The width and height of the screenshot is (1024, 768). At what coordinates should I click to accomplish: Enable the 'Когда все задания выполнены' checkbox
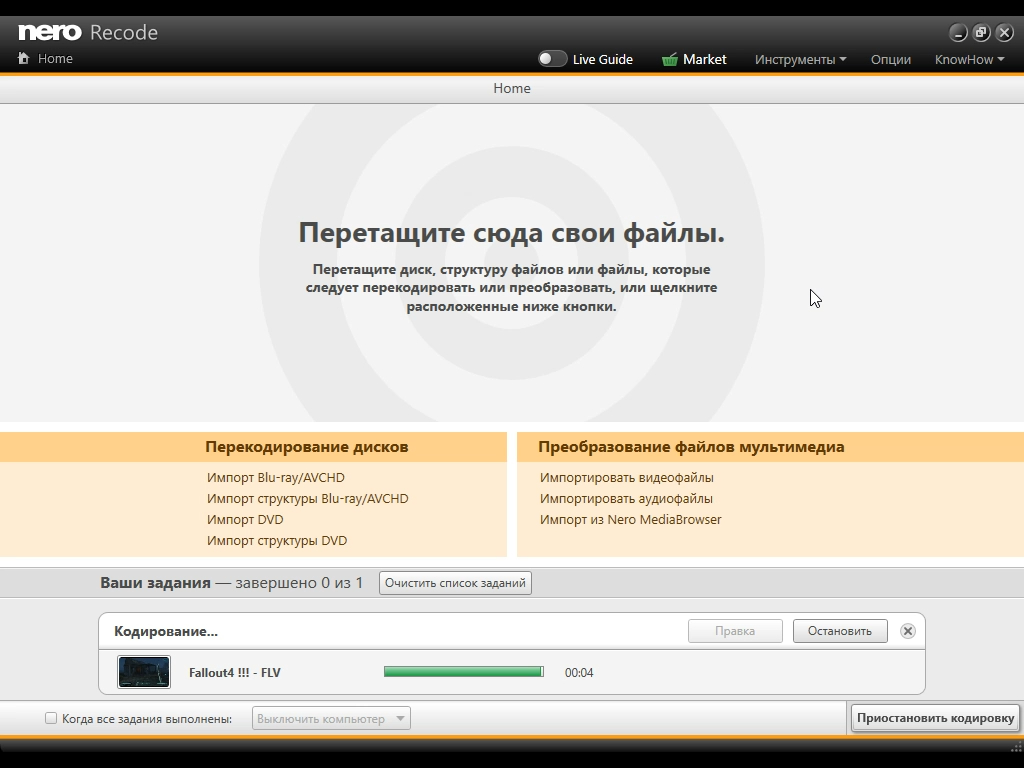pyautogui.click(x=51, y=718)
